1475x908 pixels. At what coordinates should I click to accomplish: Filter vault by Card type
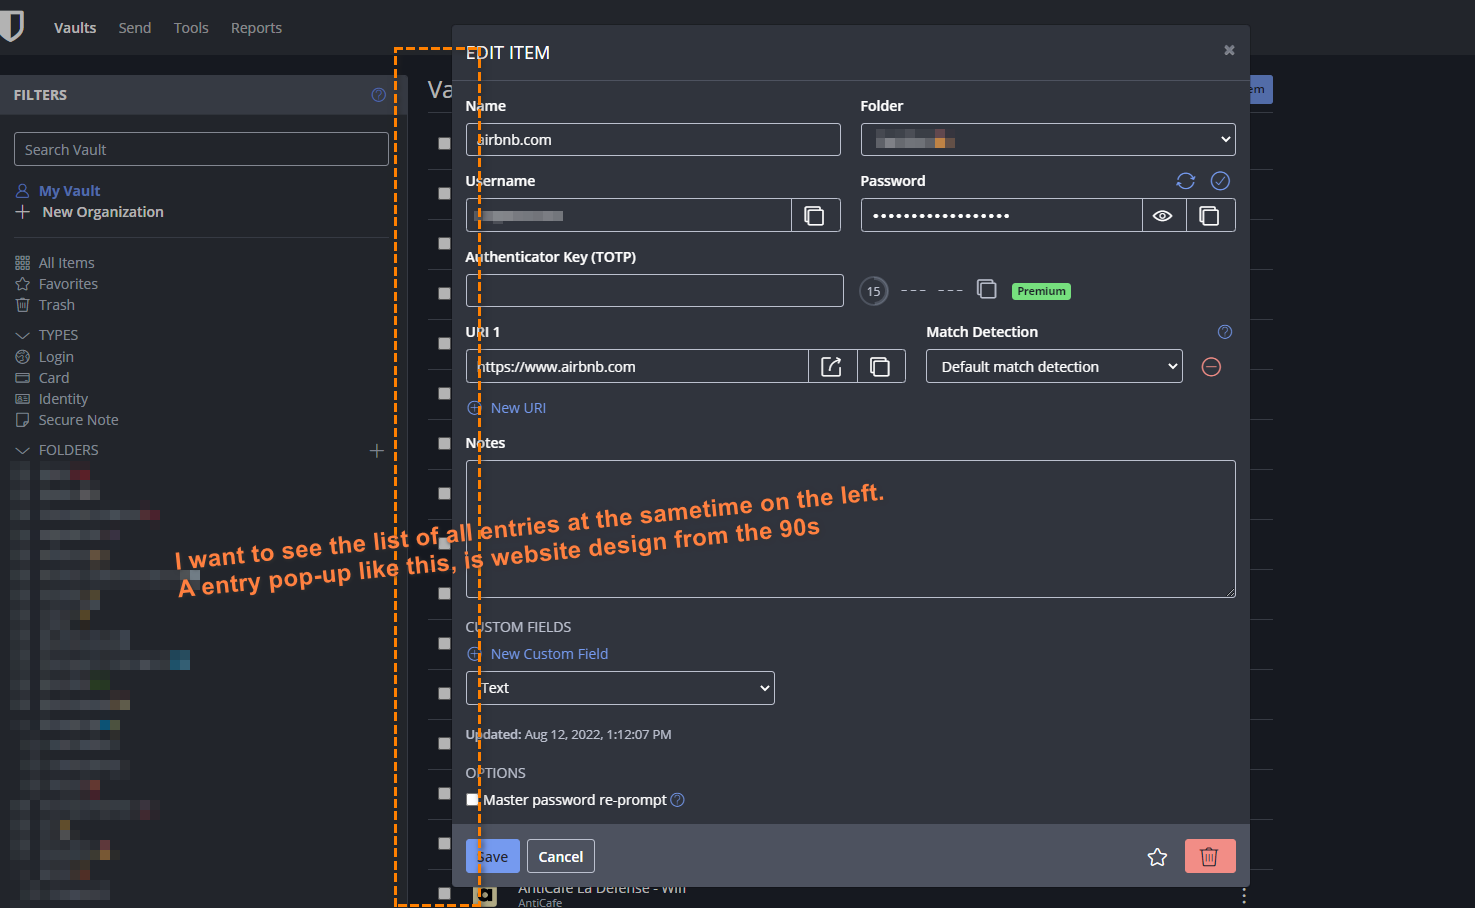54,378
